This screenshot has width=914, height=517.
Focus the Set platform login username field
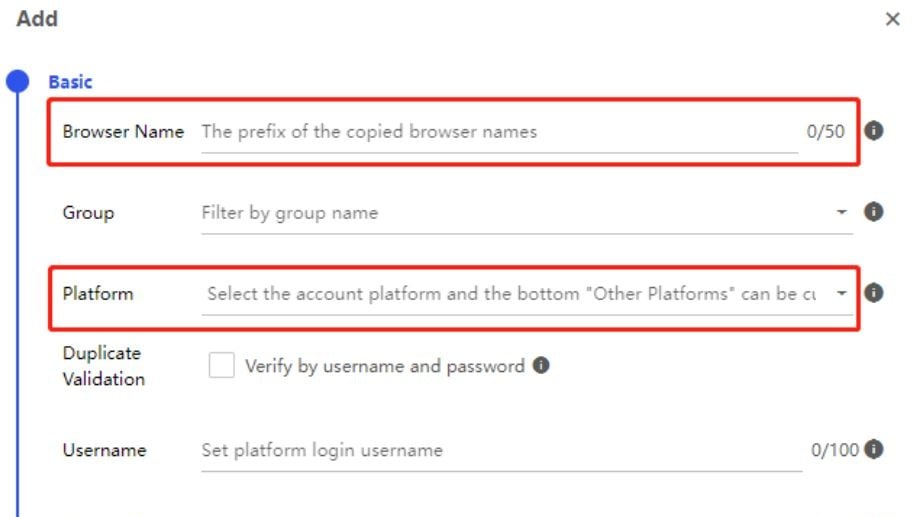(502, 450)
